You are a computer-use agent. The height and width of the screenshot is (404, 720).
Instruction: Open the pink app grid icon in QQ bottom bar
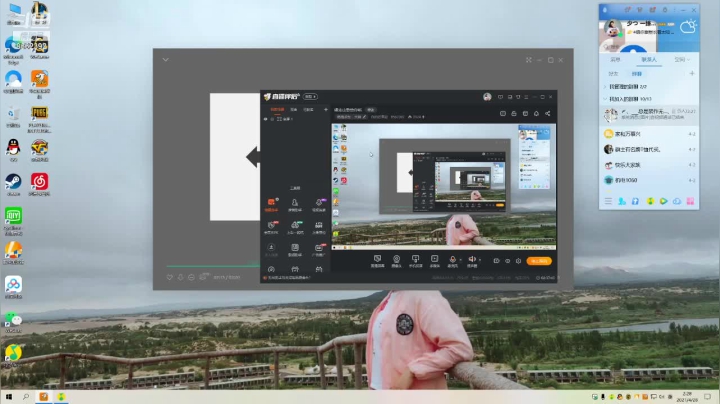[x=690, y=201]
